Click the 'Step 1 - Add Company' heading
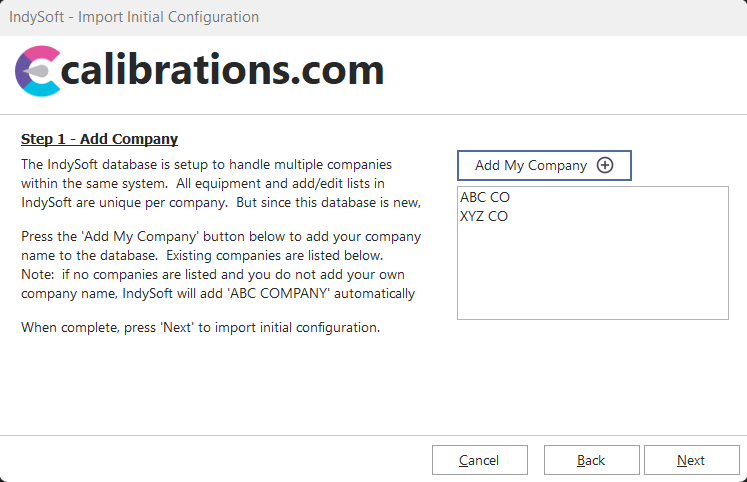 pyautogui.click(x=99, y=139)
